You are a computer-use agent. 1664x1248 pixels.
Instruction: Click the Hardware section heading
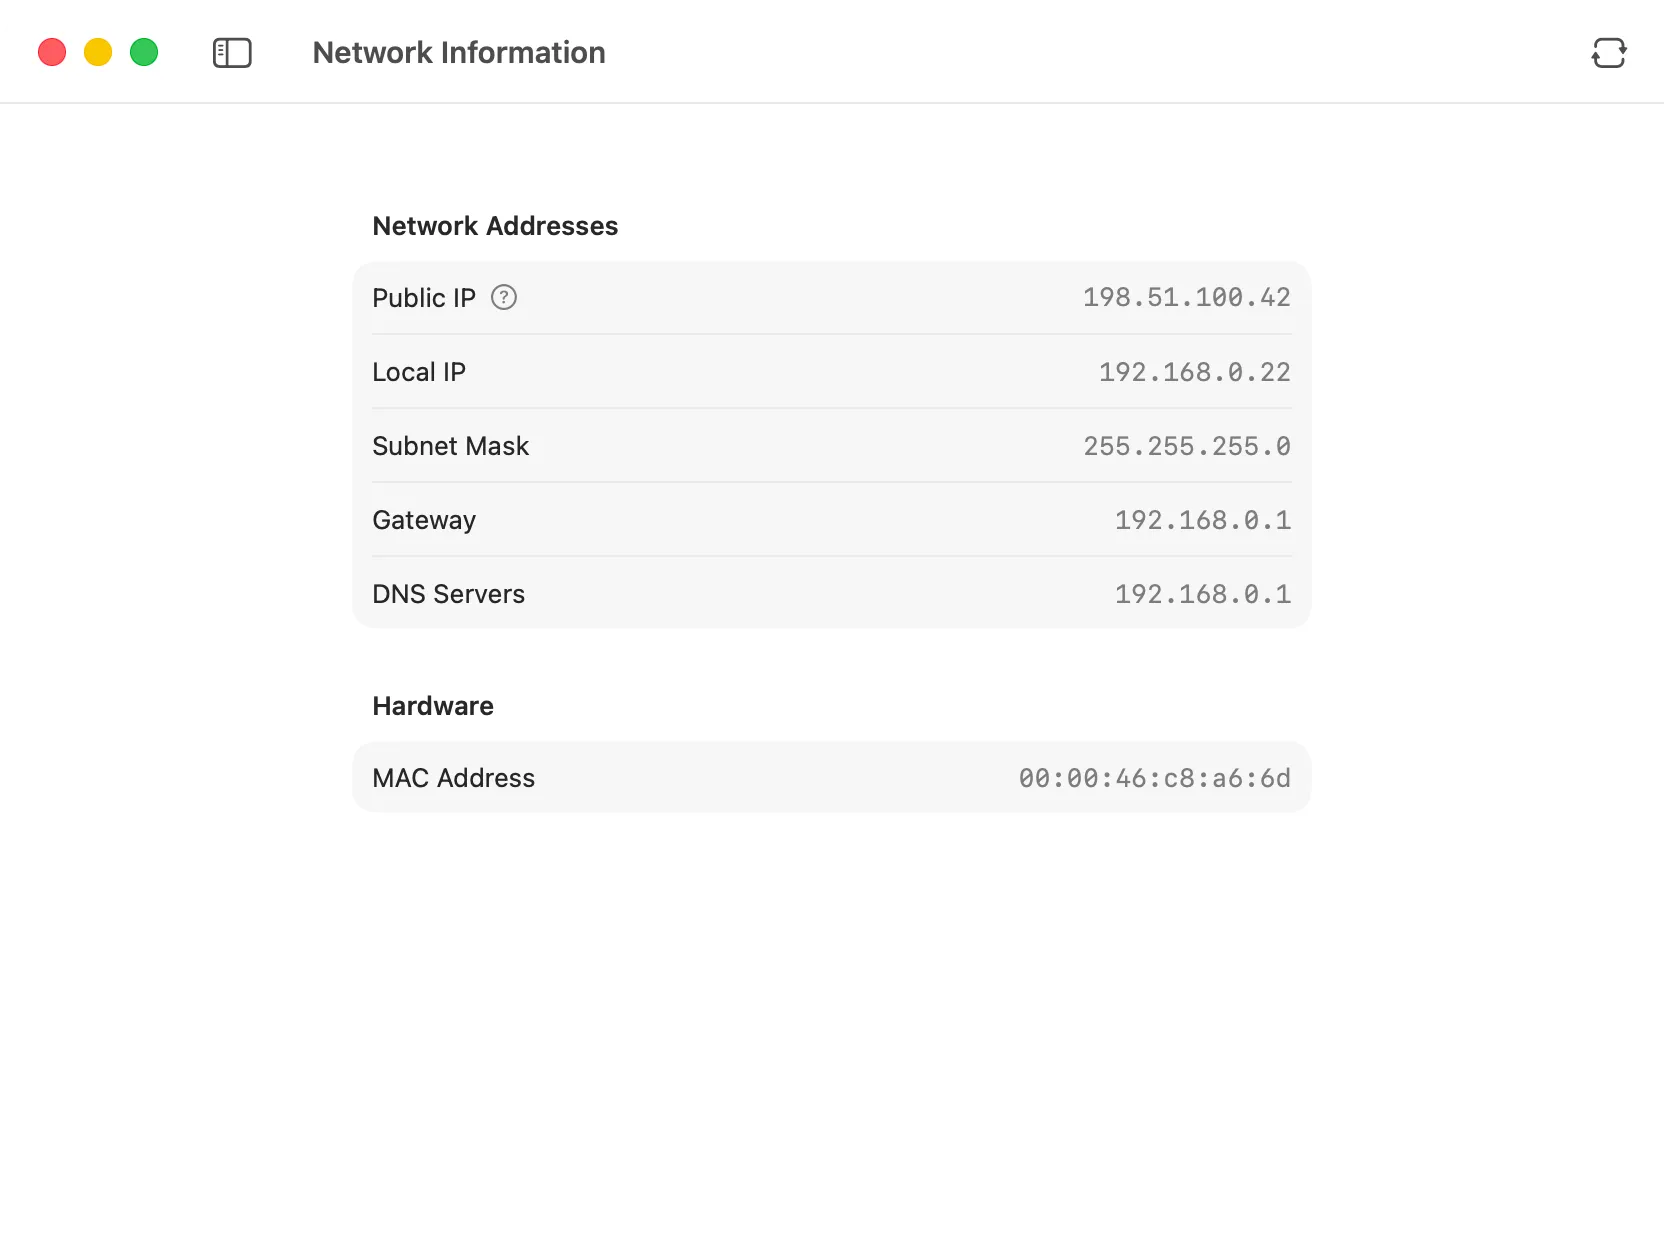tap(433, 706)
